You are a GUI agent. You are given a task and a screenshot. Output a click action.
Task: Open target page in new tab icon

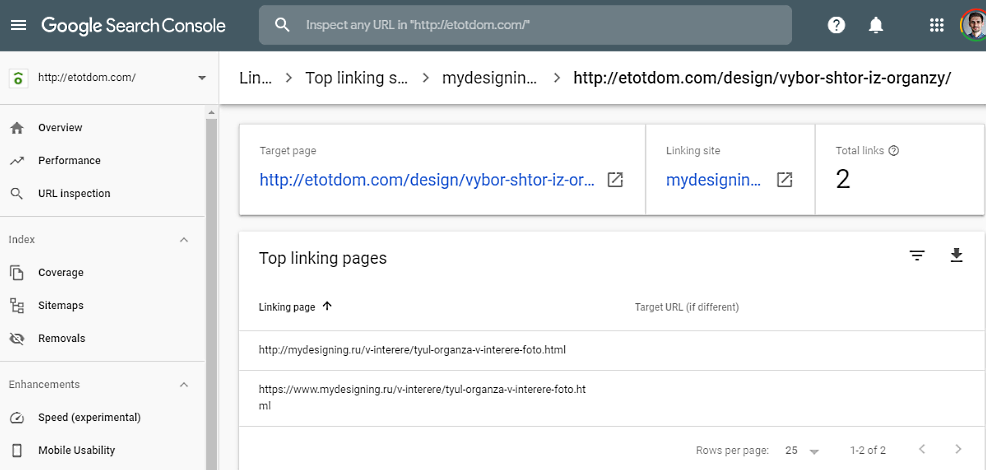point(615,180)
